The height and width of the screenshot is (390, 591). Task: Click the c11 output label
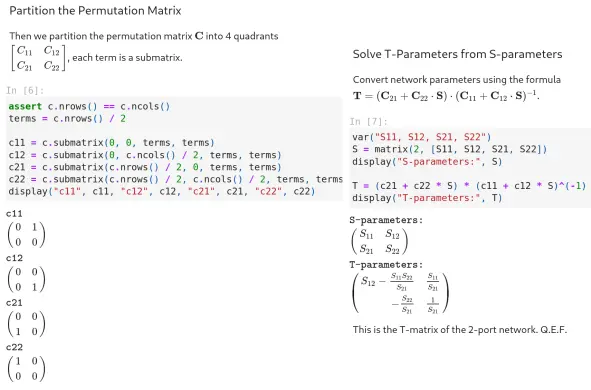click(x=14, y=214)
